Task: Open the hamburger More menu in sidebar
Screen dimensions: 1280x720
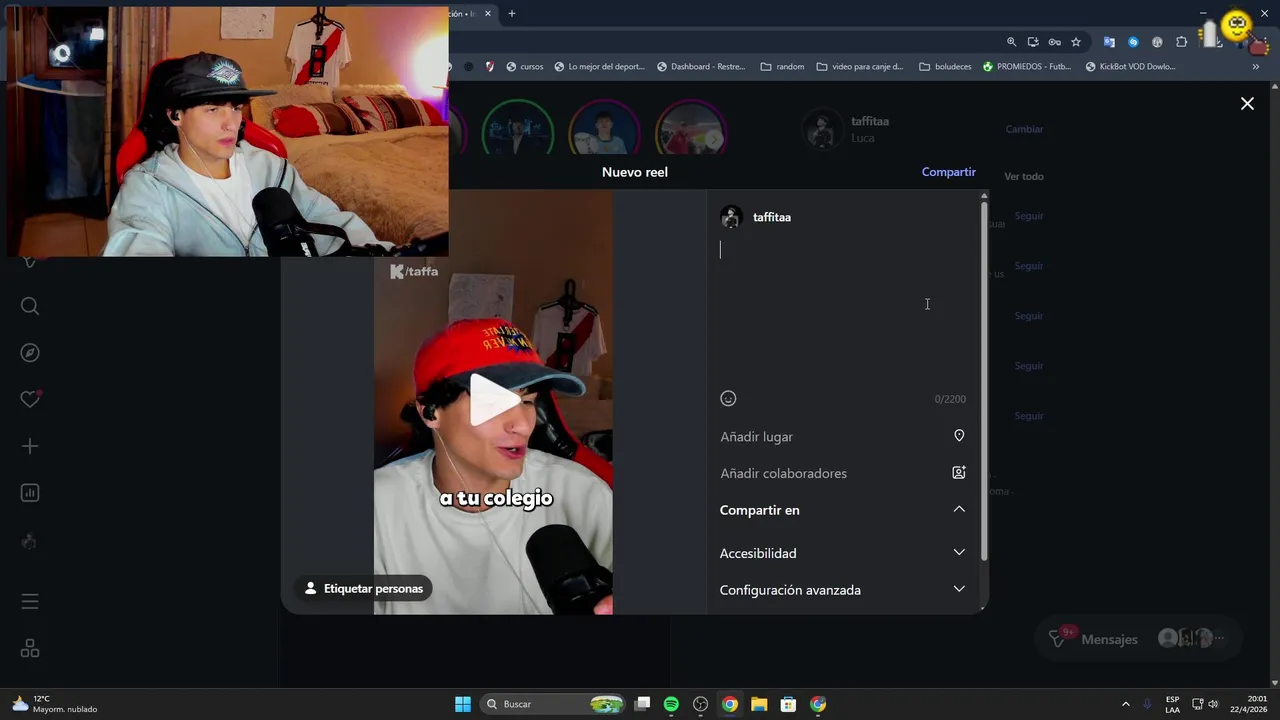Action: click(x=30, y=602)
